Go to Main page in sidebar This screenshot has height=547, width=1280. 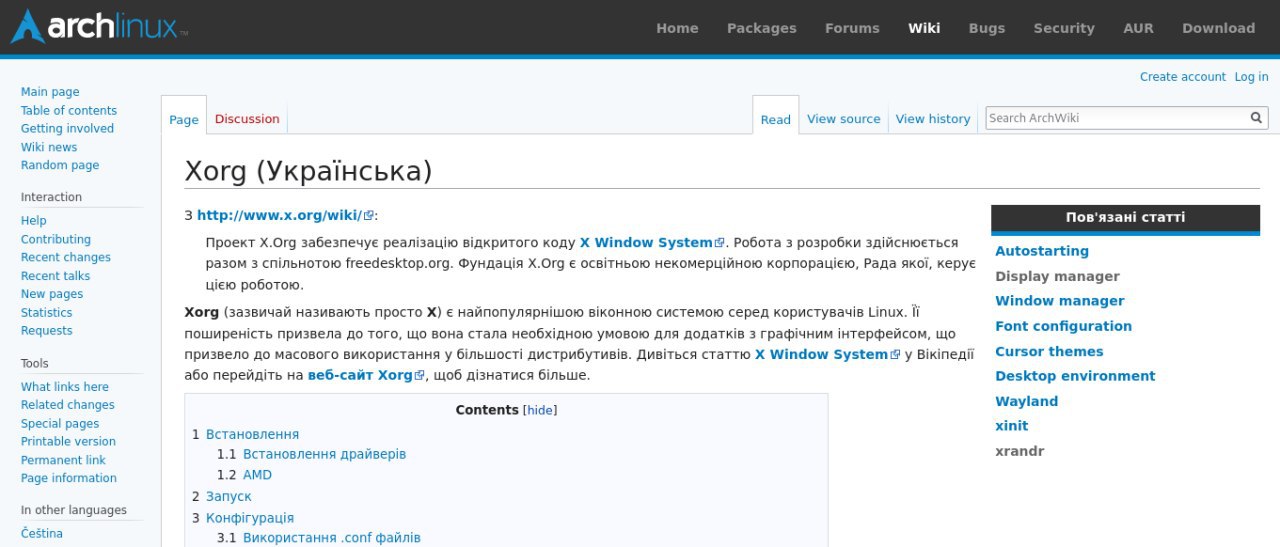tap(50, 92)
